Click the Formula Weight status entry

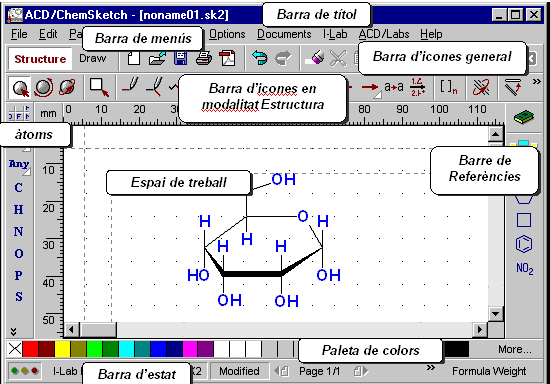(489, 371)
